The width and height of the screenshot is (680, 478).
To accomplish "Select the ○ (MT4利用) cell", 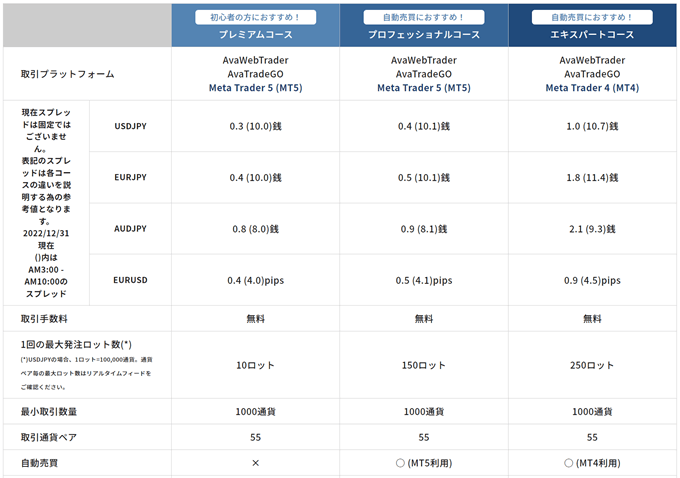I will tap(592, 463).
